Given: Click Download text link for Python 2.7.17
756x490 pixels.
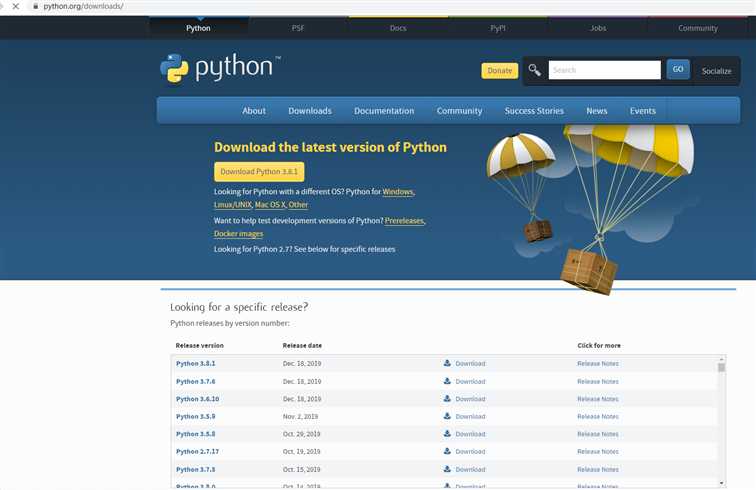Looking at the screenshot, I should [x=471, y=451].
